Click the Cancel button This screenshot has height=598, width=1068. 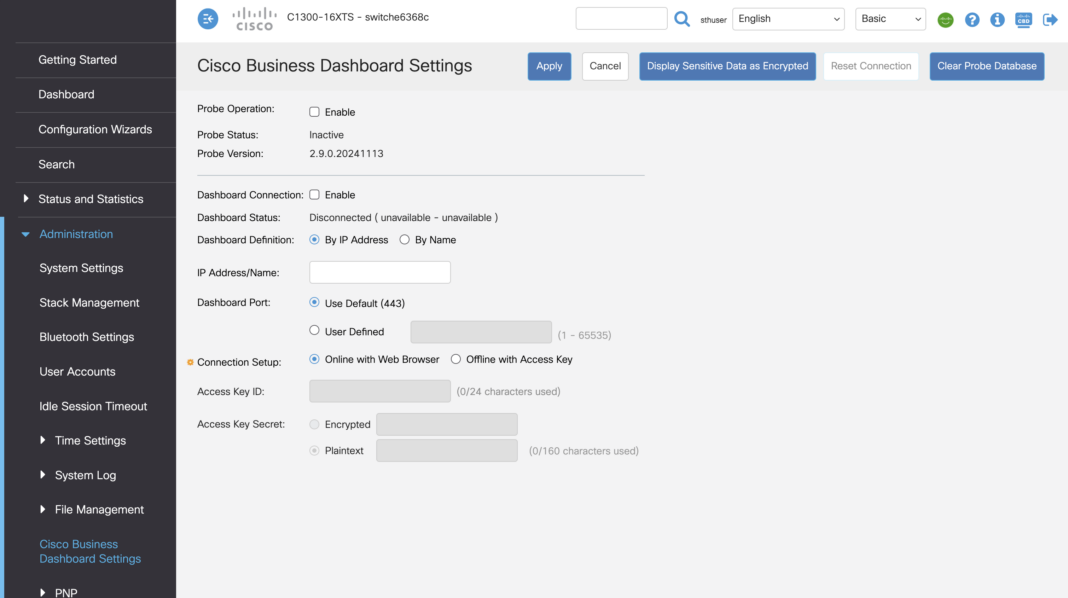[605, 66]
